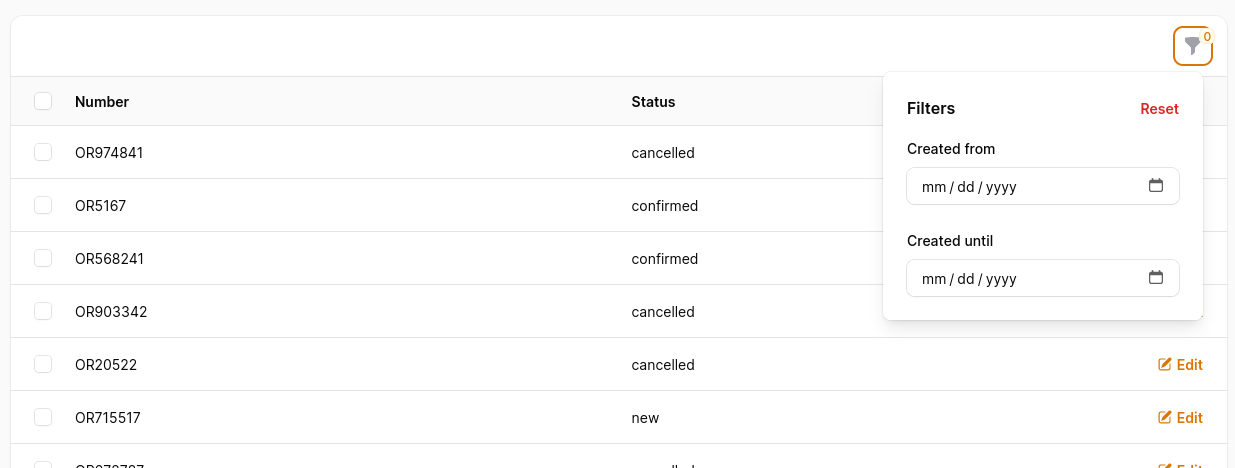Reset all filters
The height and width of the screenshot is (468, 1235).
(x=1159, y=109)
